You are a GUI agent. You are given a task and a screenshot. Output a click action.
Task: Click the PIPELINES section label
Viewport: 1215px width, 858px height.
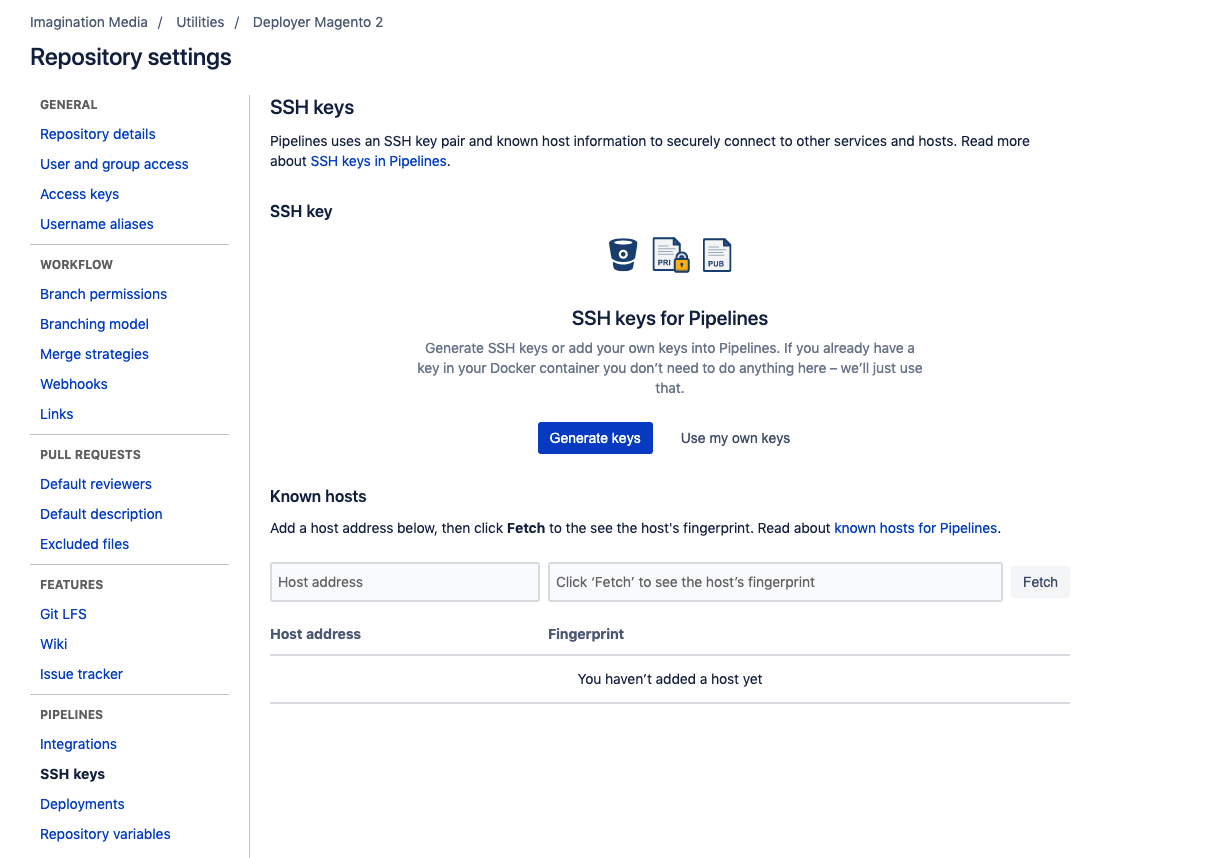71,715
